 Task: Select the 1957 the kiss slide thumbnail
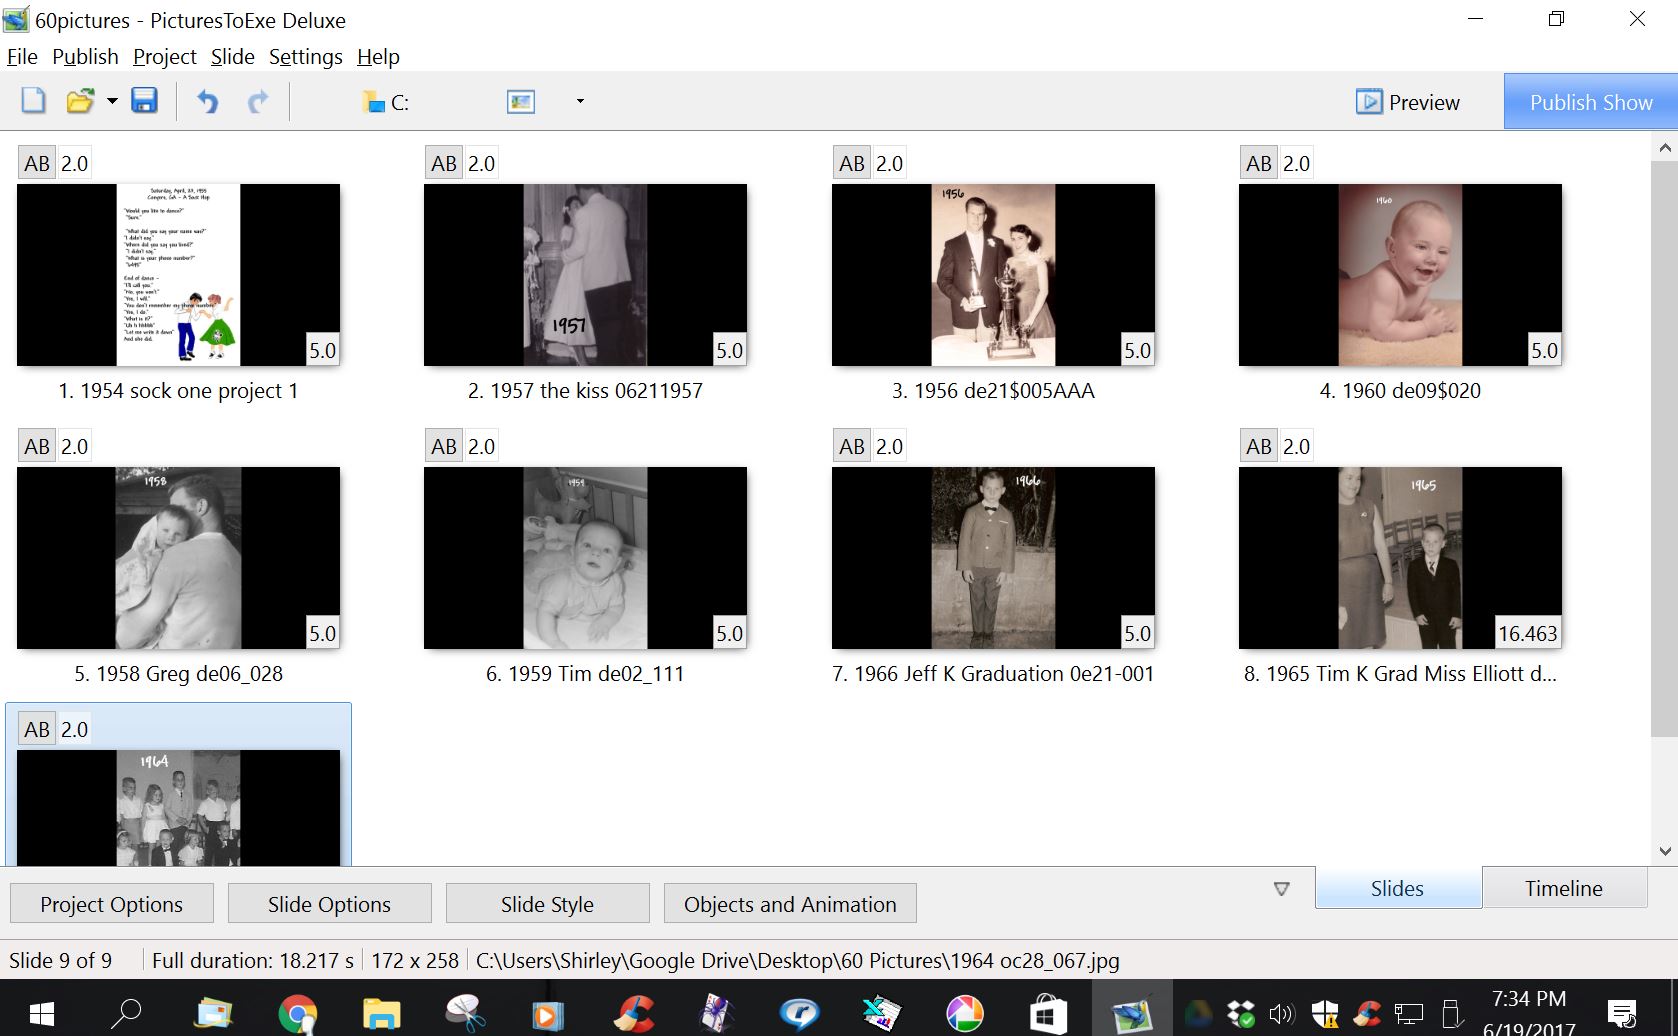click(x=585, y=275)
